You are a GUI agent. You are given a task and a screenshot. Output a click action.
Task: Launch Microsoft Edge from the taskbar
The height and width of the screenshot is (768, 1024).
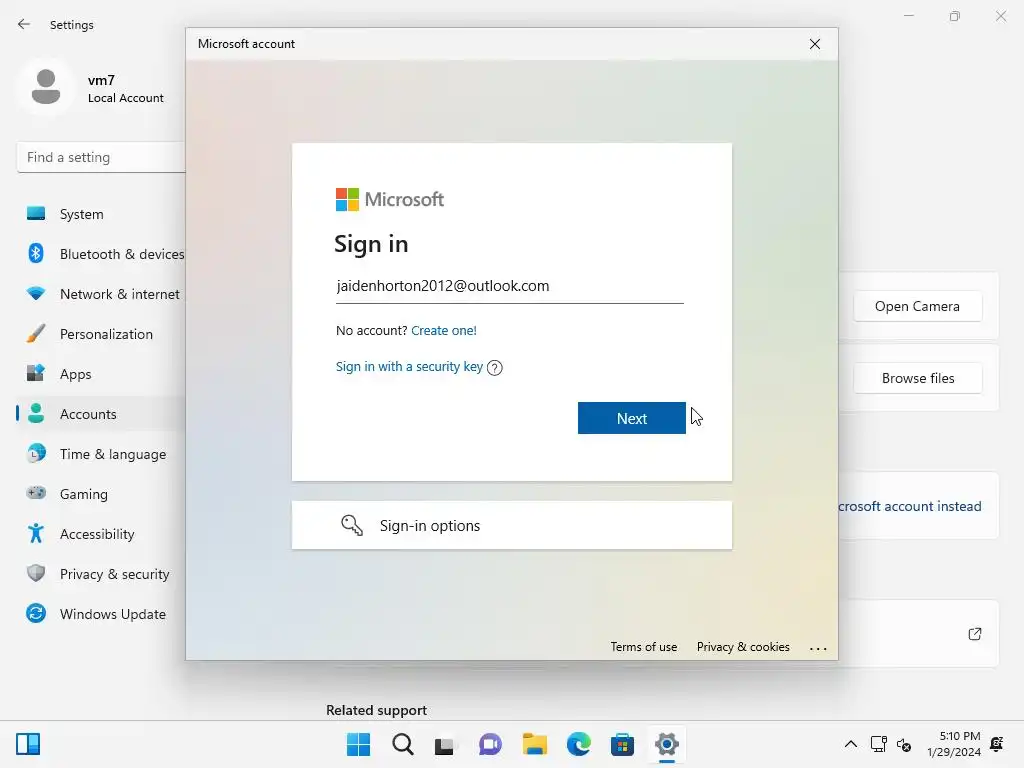tap(579, 744)
